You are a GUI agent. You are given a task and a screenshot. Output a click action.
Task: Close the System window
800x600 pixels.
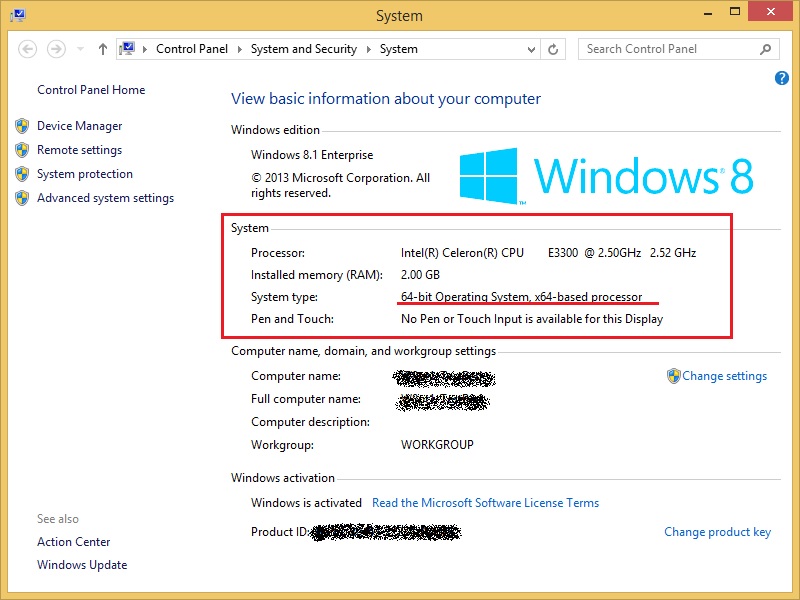pos(770,11)
